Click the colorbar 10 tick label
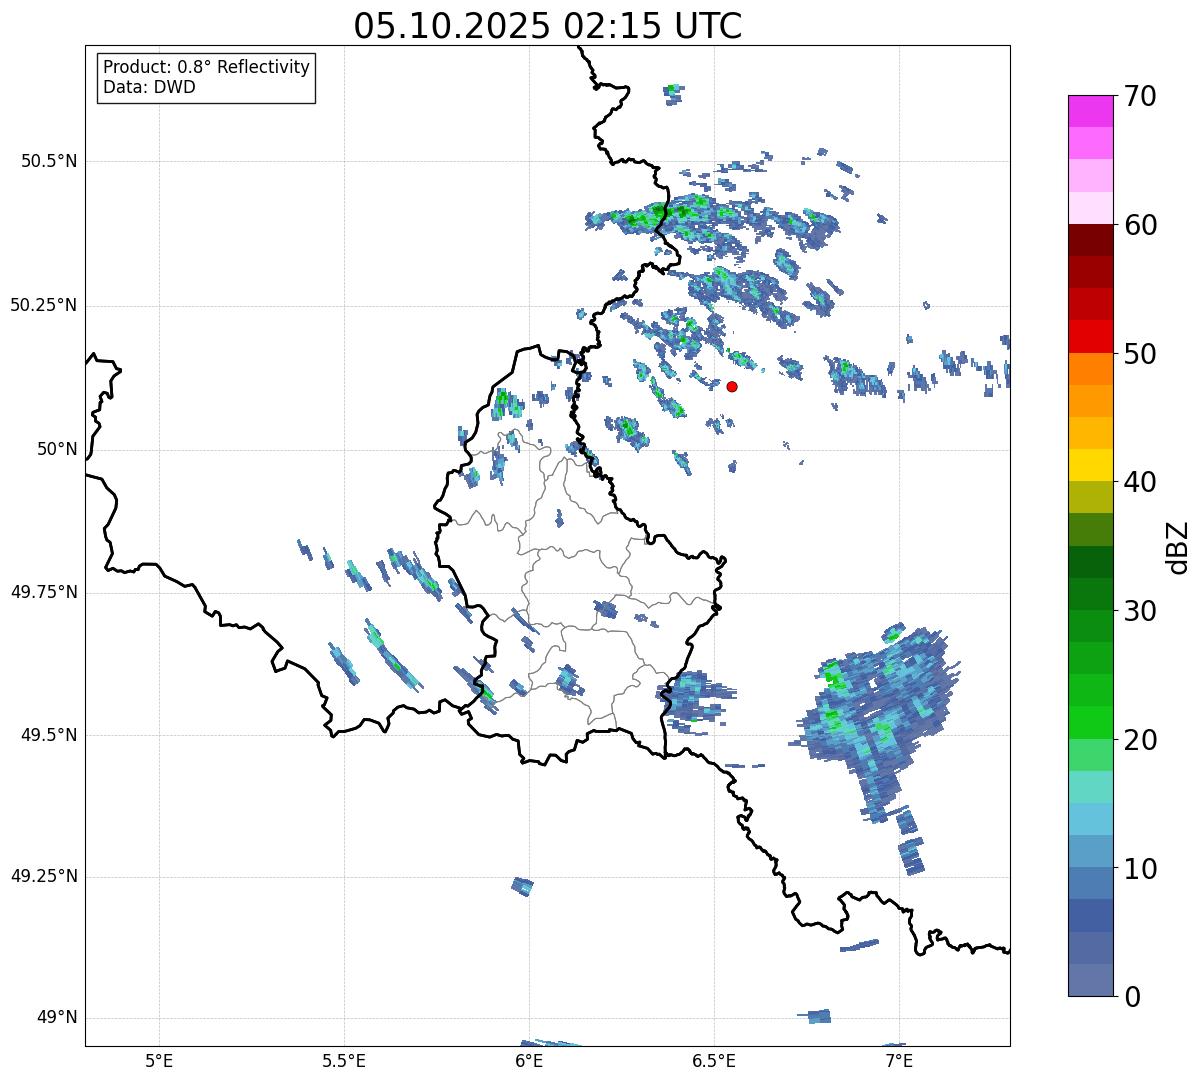This screenshot has height=1081, width=1202. (x=1140, y=869)
